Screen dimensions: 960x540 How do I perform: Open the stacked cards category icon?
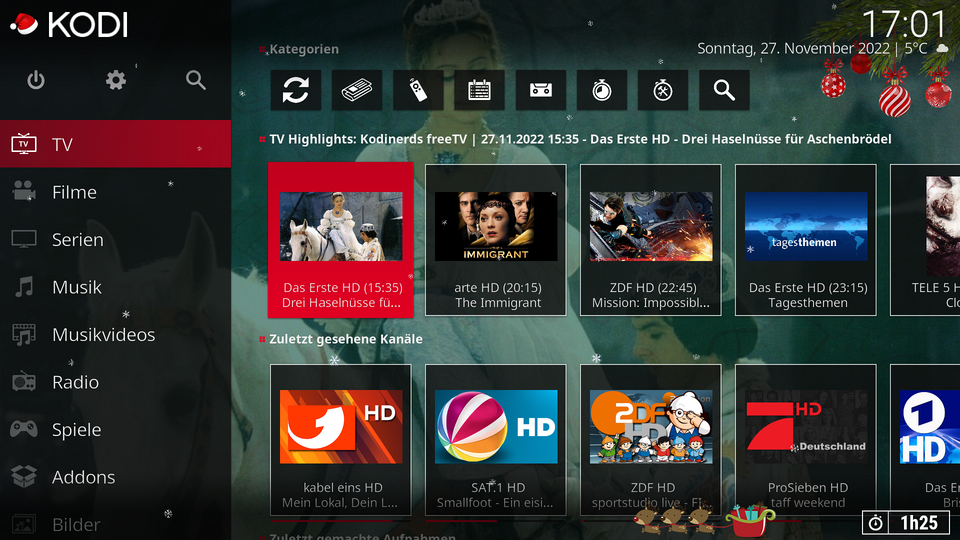[357, 90]
